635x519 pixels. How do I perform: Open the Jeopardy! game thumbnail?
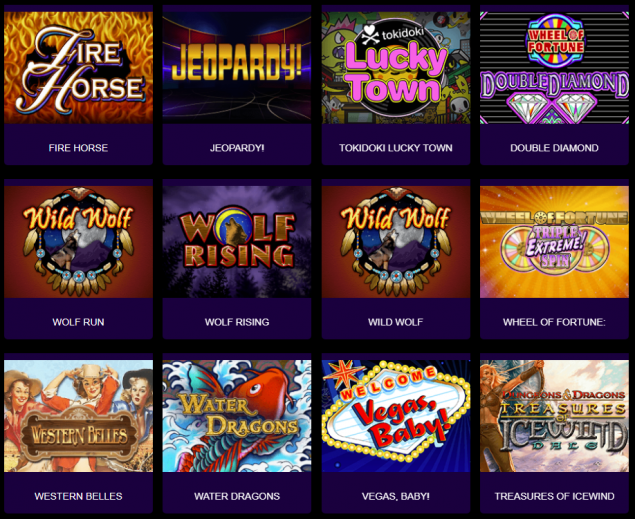point(237,68)
